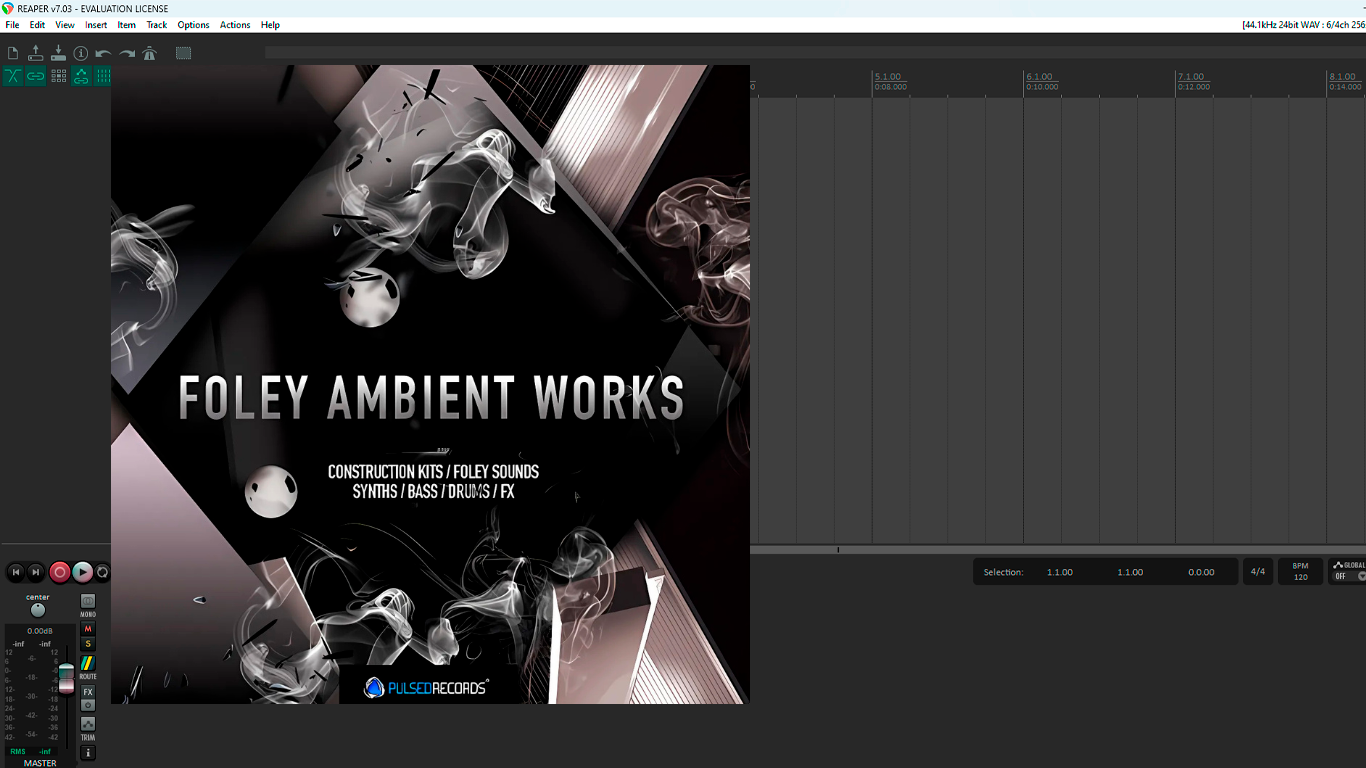This screenshot has height=768, width=1366.
Task: Click the 4/4 time signature box
Action: tap(1258, 572)
